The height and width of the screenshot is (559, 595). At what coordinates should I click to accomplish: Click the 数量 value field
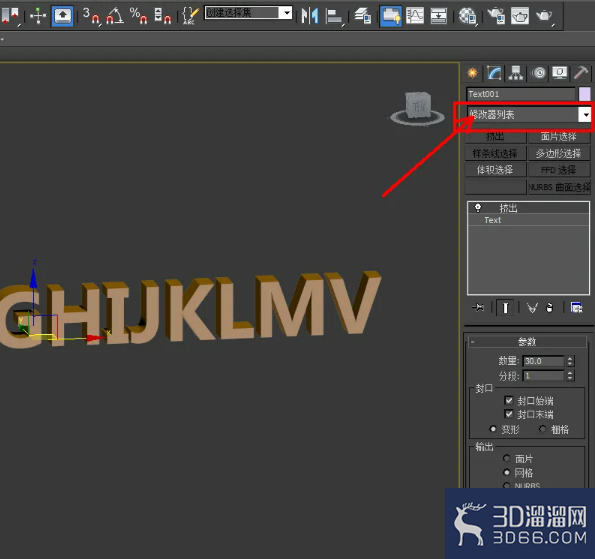click(543, 361)
